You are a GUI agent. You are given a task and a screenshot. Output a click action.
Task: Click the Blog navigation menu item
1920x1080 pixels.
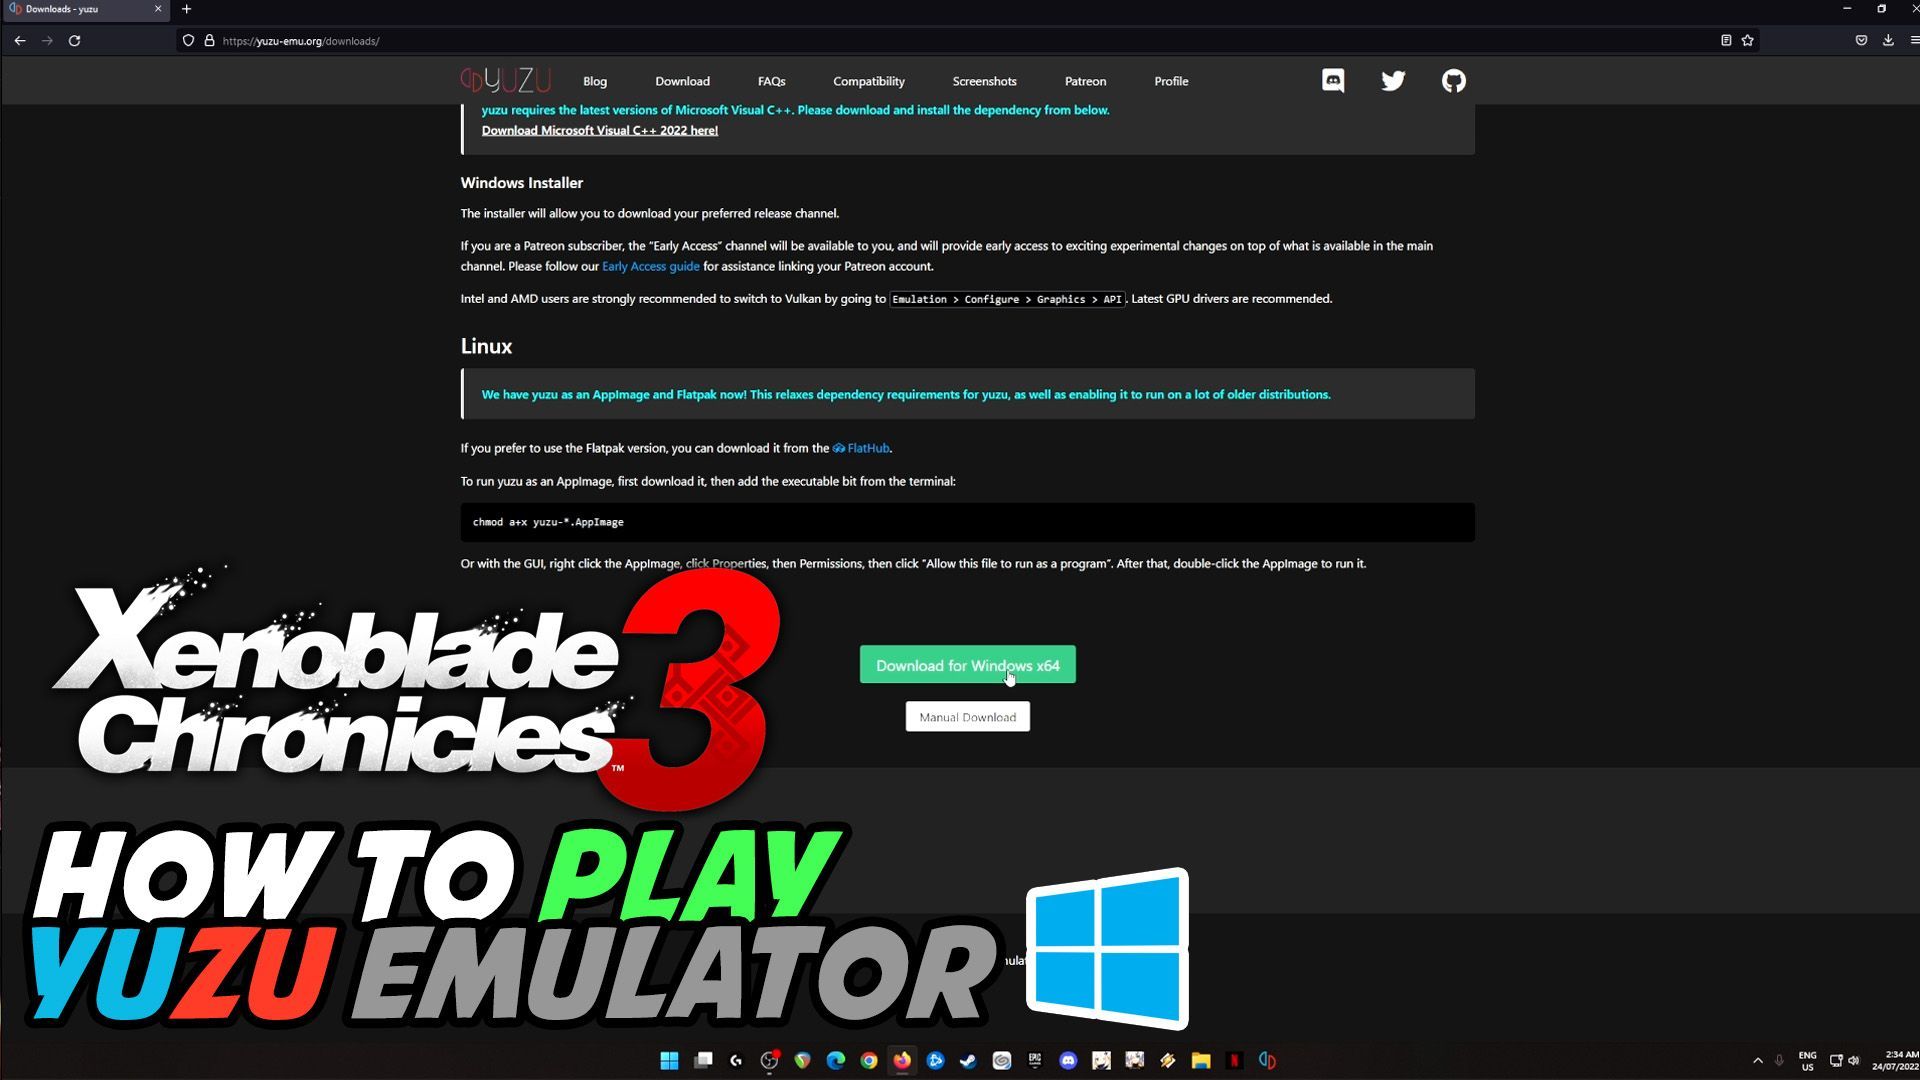596,82
